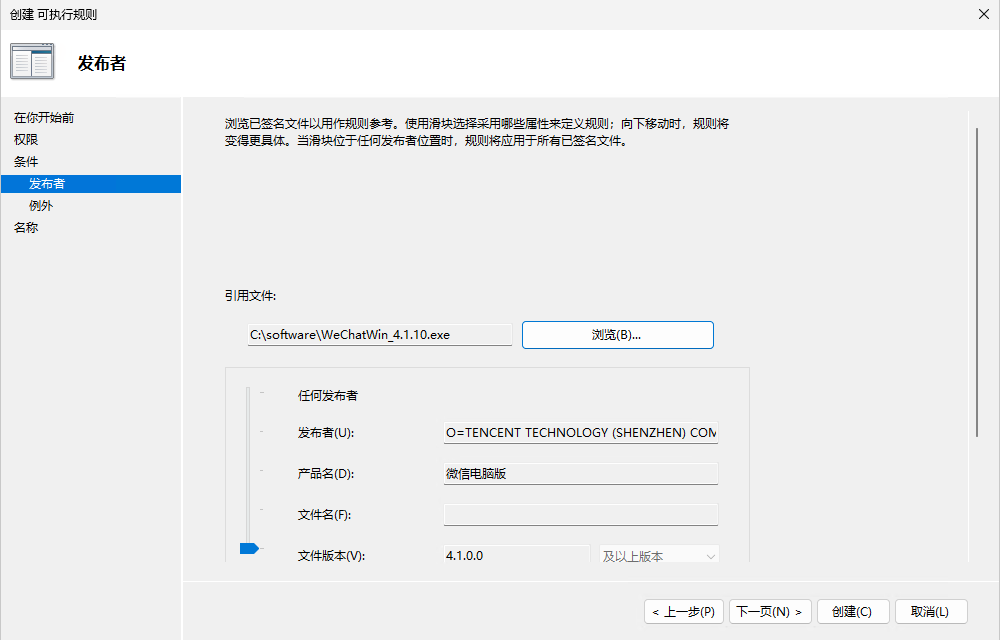Click the 创建(C) button

click(853, 612)
